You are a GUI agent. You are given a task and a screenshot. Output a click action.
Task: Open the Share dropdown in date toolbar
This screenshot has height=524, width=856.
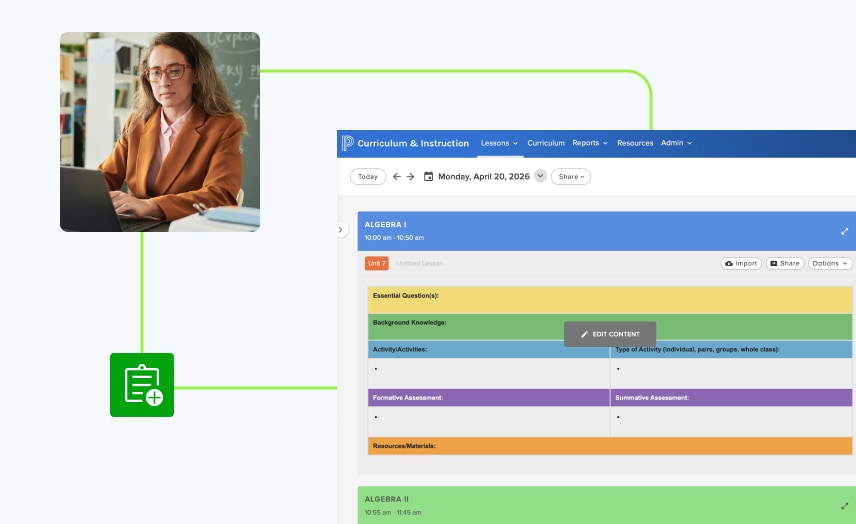coord(571,177)
